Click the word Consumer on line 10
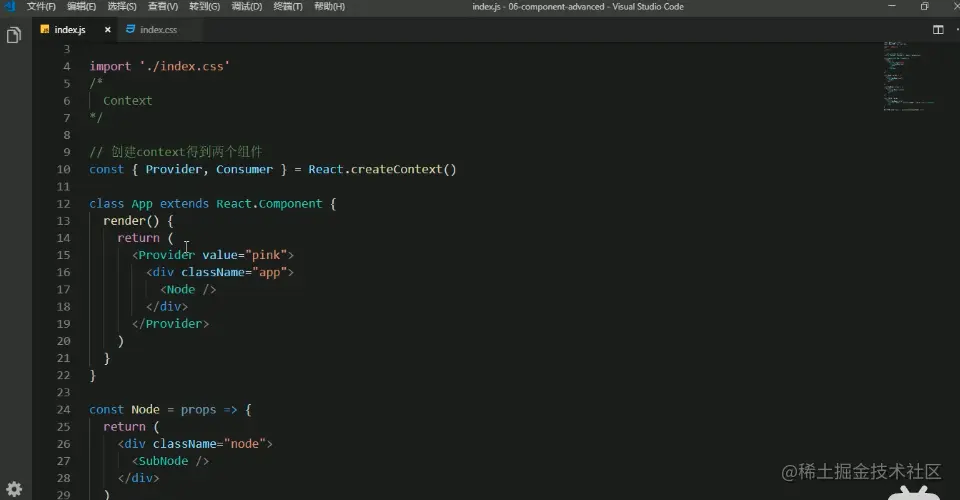The image size is (960, 500). [x=244, y=170]
